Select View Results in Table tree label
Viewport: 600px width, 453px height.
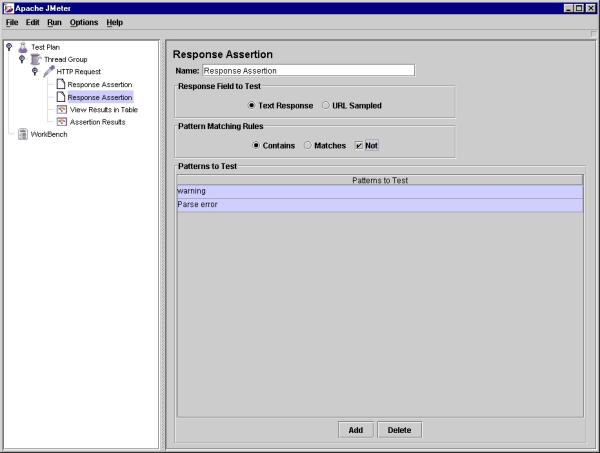point(104,110)
